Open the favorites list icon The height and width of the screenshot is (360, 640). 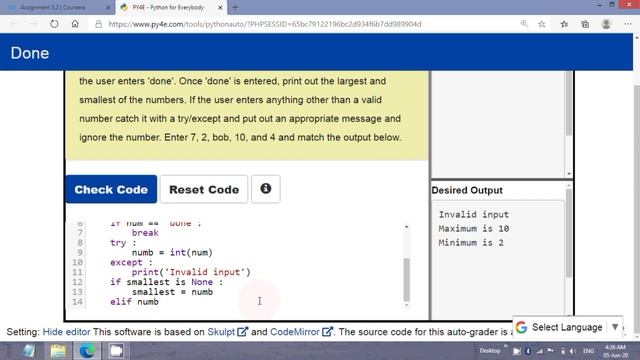[564, 24]
